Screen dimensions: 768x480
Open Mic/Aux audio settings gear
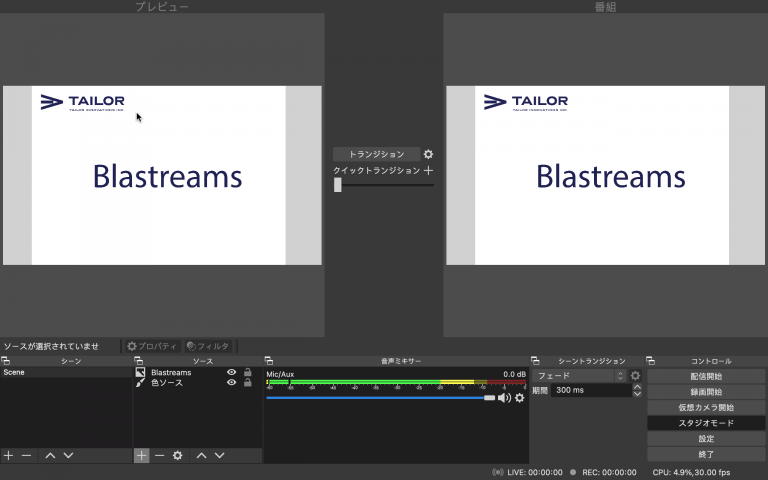pyautogui.click(x=519, y=398)
